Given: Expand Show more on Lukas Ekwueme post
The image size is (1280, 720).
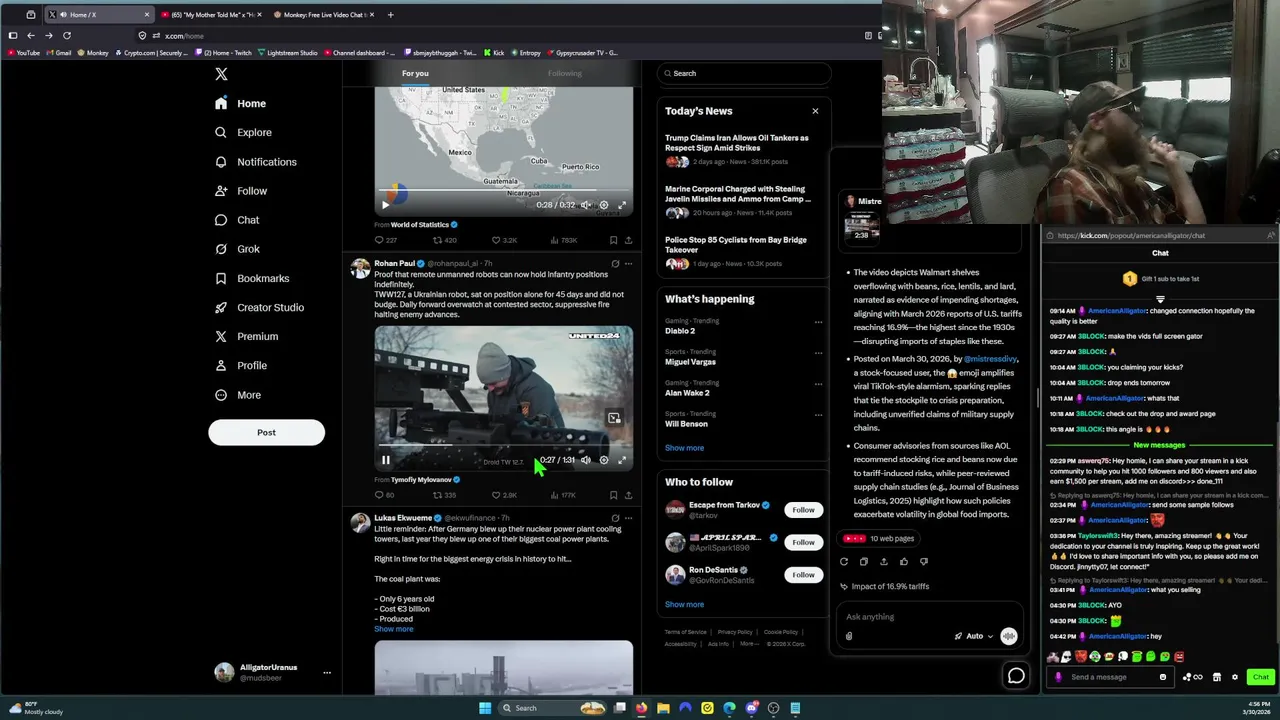Looking at the screenshot, I should click(x=393, y=629).
